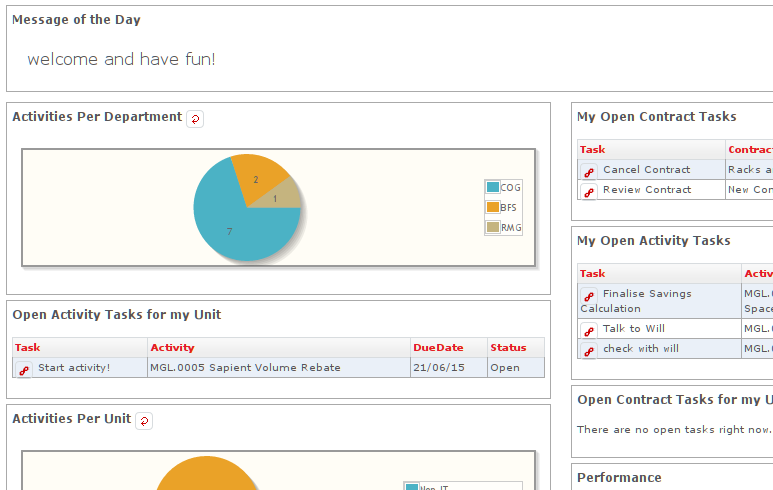Open link icon for Finalise Savings Calculation
Image resolution: width=773 pixels, height=490 pixels.
(x=589, y=296)
